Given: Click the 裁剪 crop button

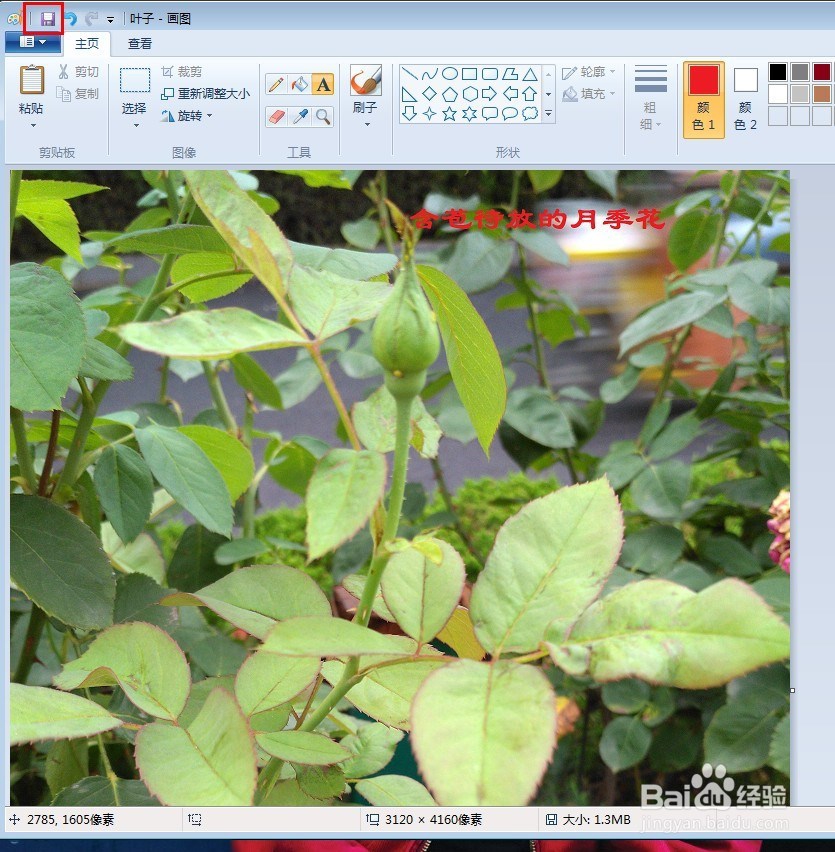Looking at the screenshot, I should click(181, 72).
